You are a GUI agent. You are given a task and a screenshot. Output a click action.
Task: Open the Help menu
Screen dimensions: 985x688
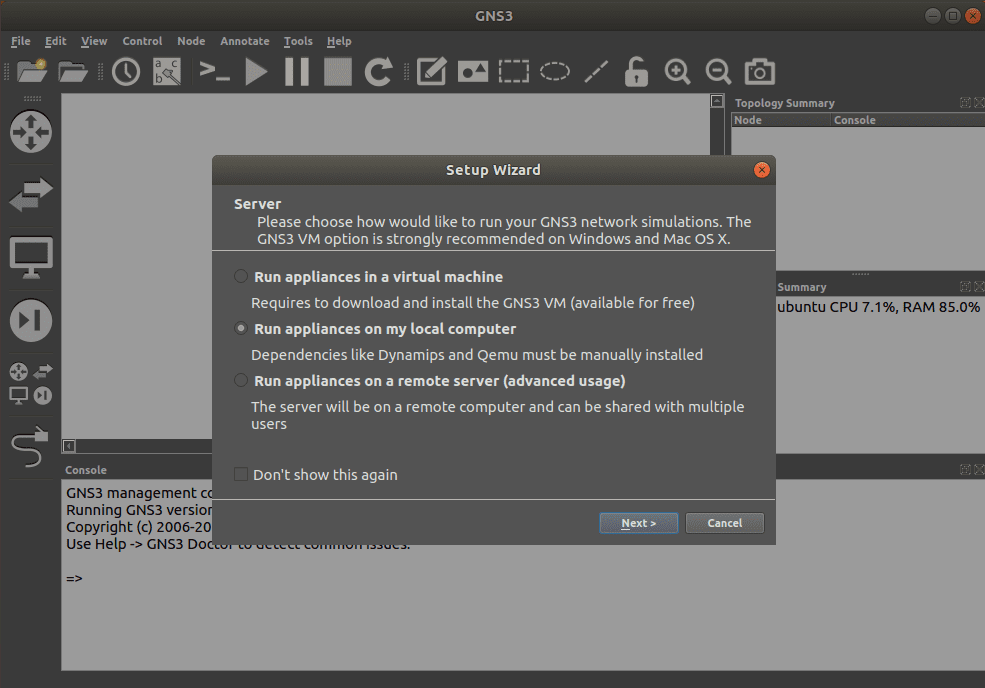(339, 41)
